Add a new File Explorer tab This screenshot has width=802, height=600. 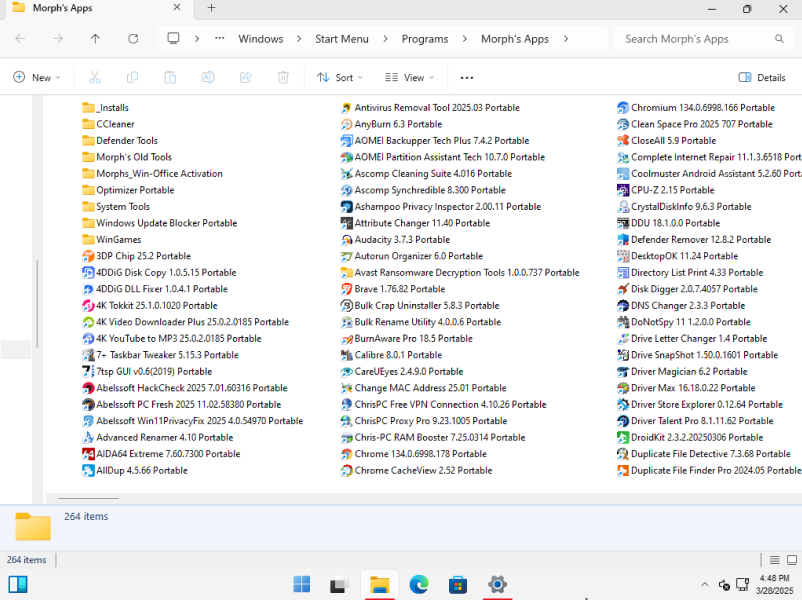click(211, 8)
